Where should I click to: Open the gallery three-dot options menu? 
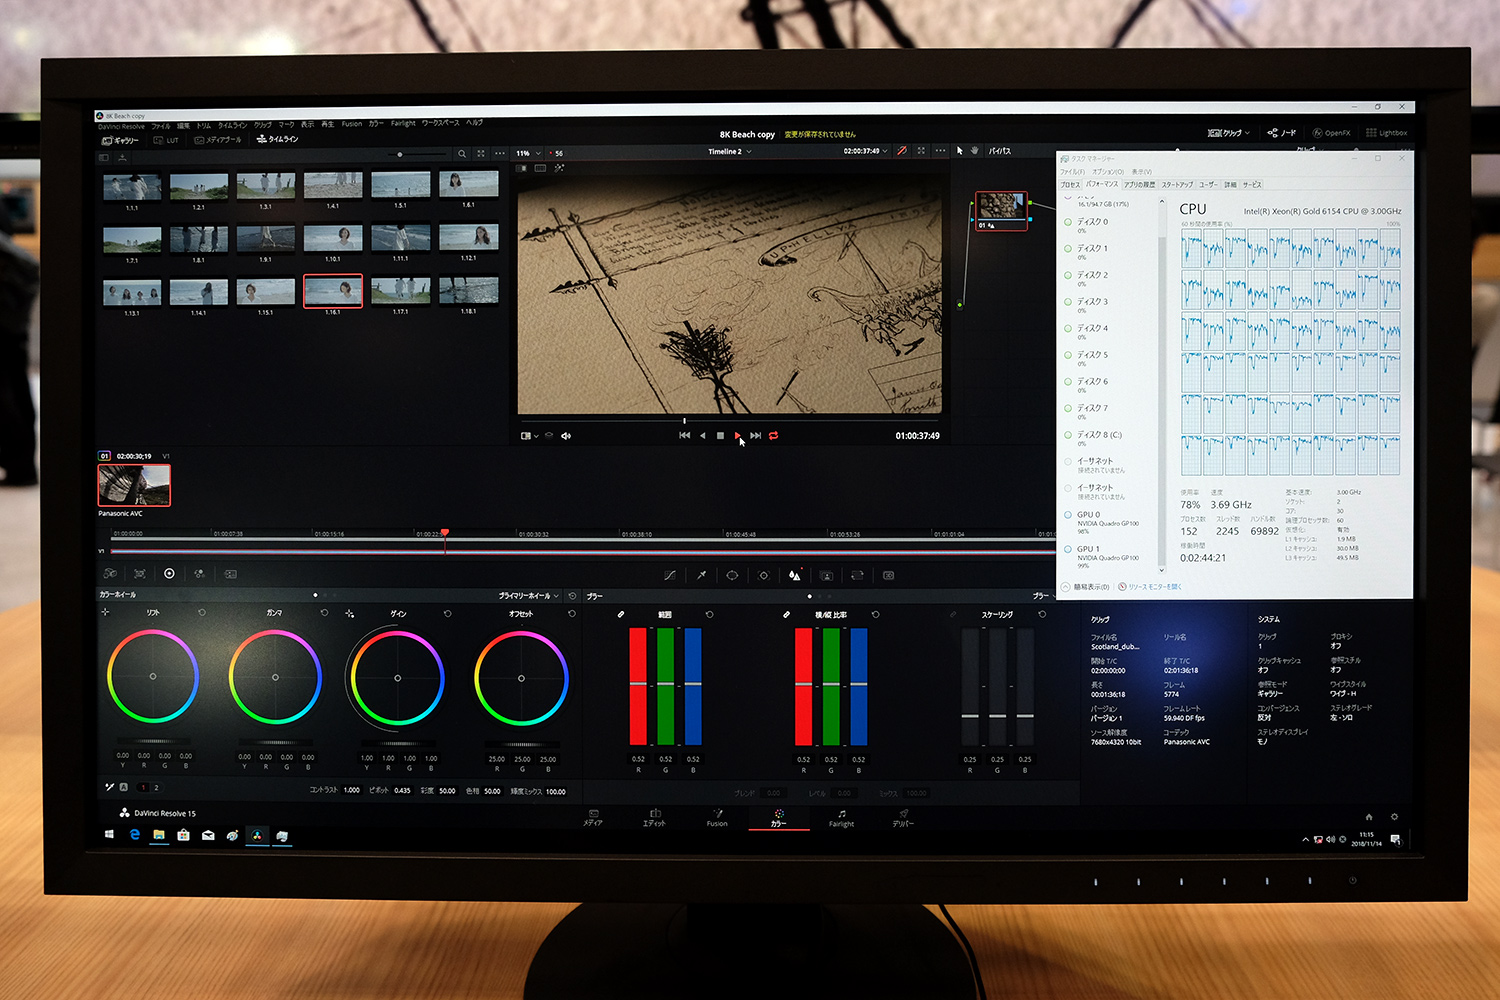[499, 154]
